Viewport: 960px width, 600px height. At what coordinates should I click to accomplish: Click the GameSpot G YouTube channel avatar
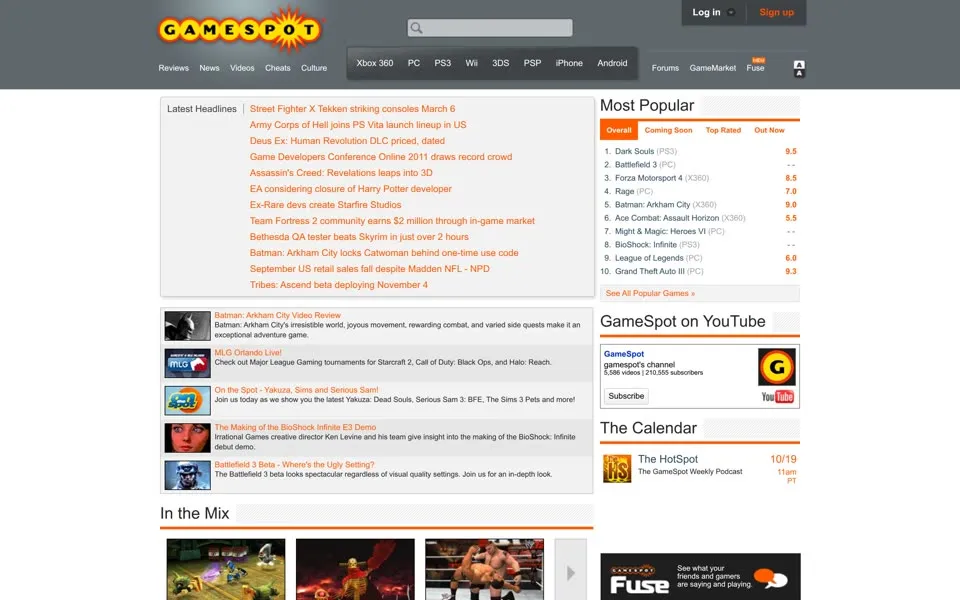click(776, 367)
